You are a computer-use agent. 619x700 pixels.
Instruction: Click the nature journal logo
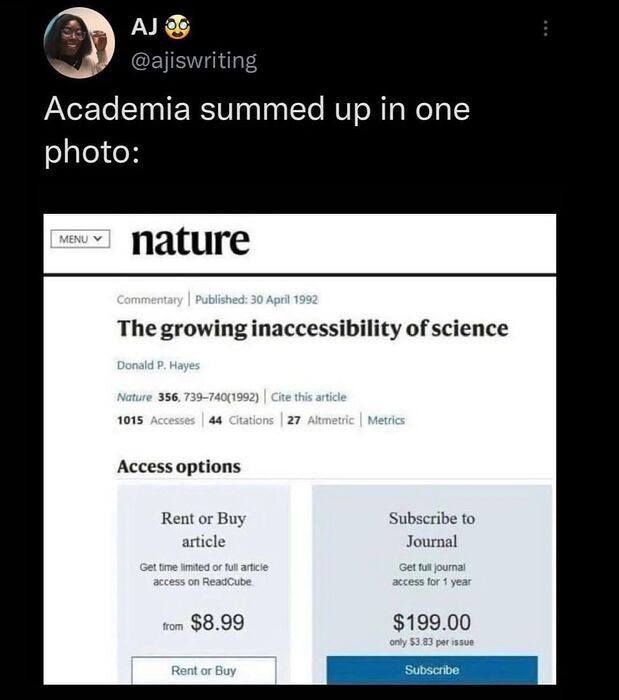pyautogui.click(x=190, y=241)
